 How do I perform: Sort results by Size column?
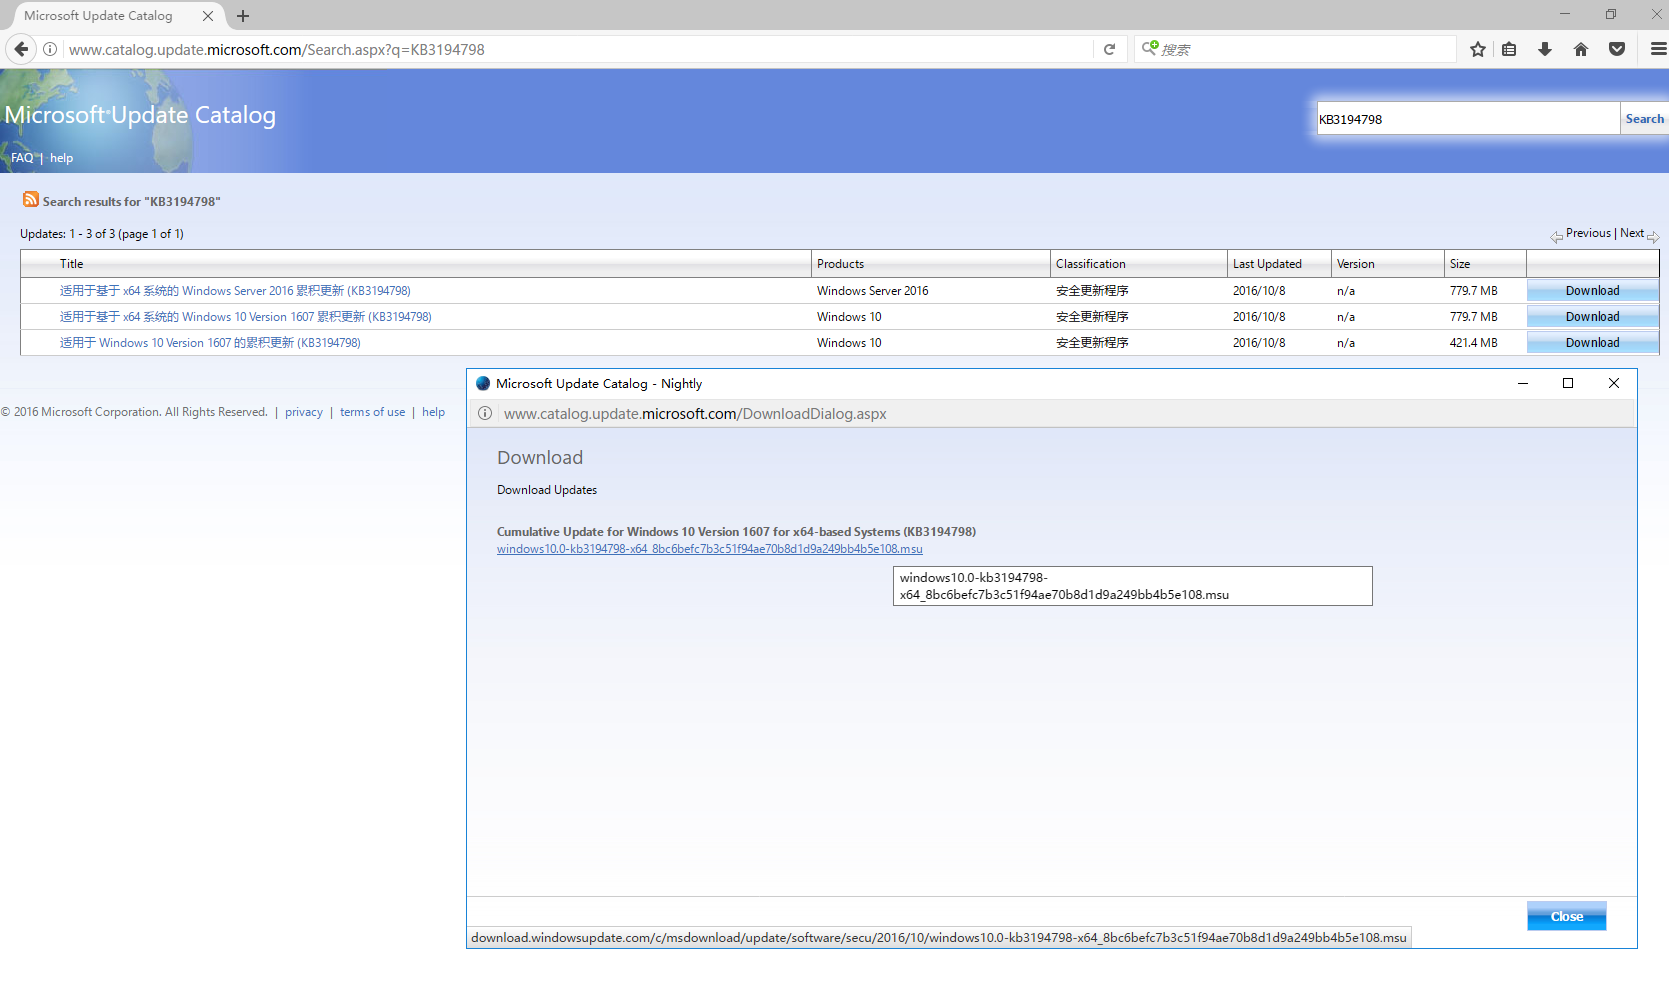(x=1460, y=264)
